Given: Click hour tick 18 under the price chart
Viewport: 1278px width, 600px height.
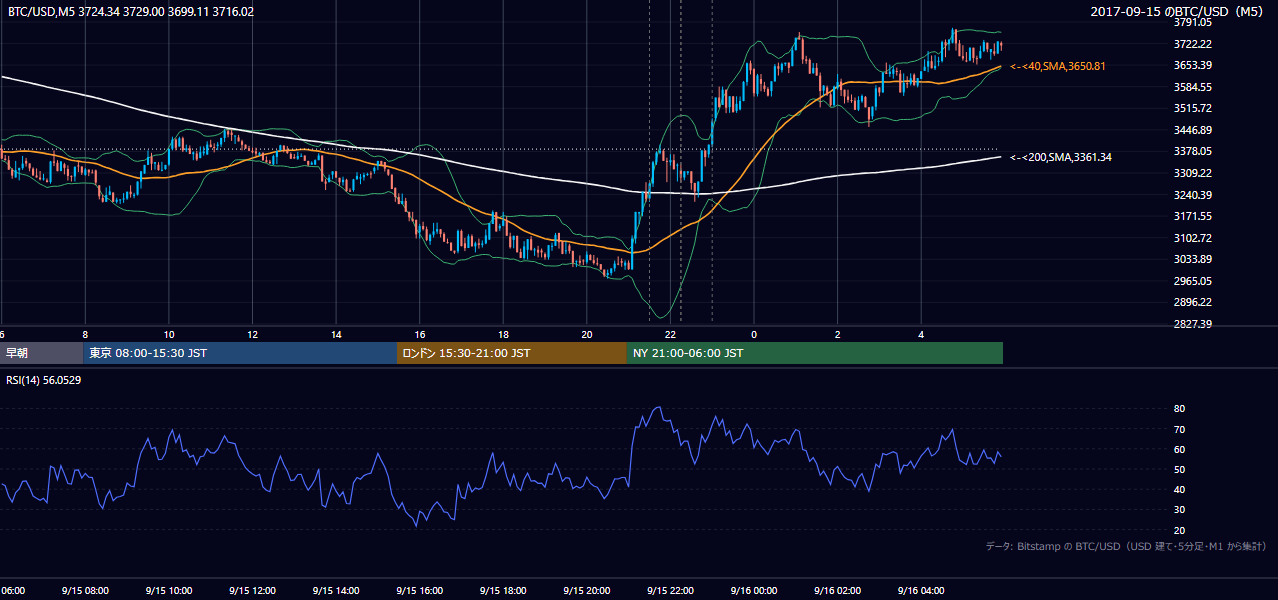Looking at the screenshot, I should coord(503,335).
